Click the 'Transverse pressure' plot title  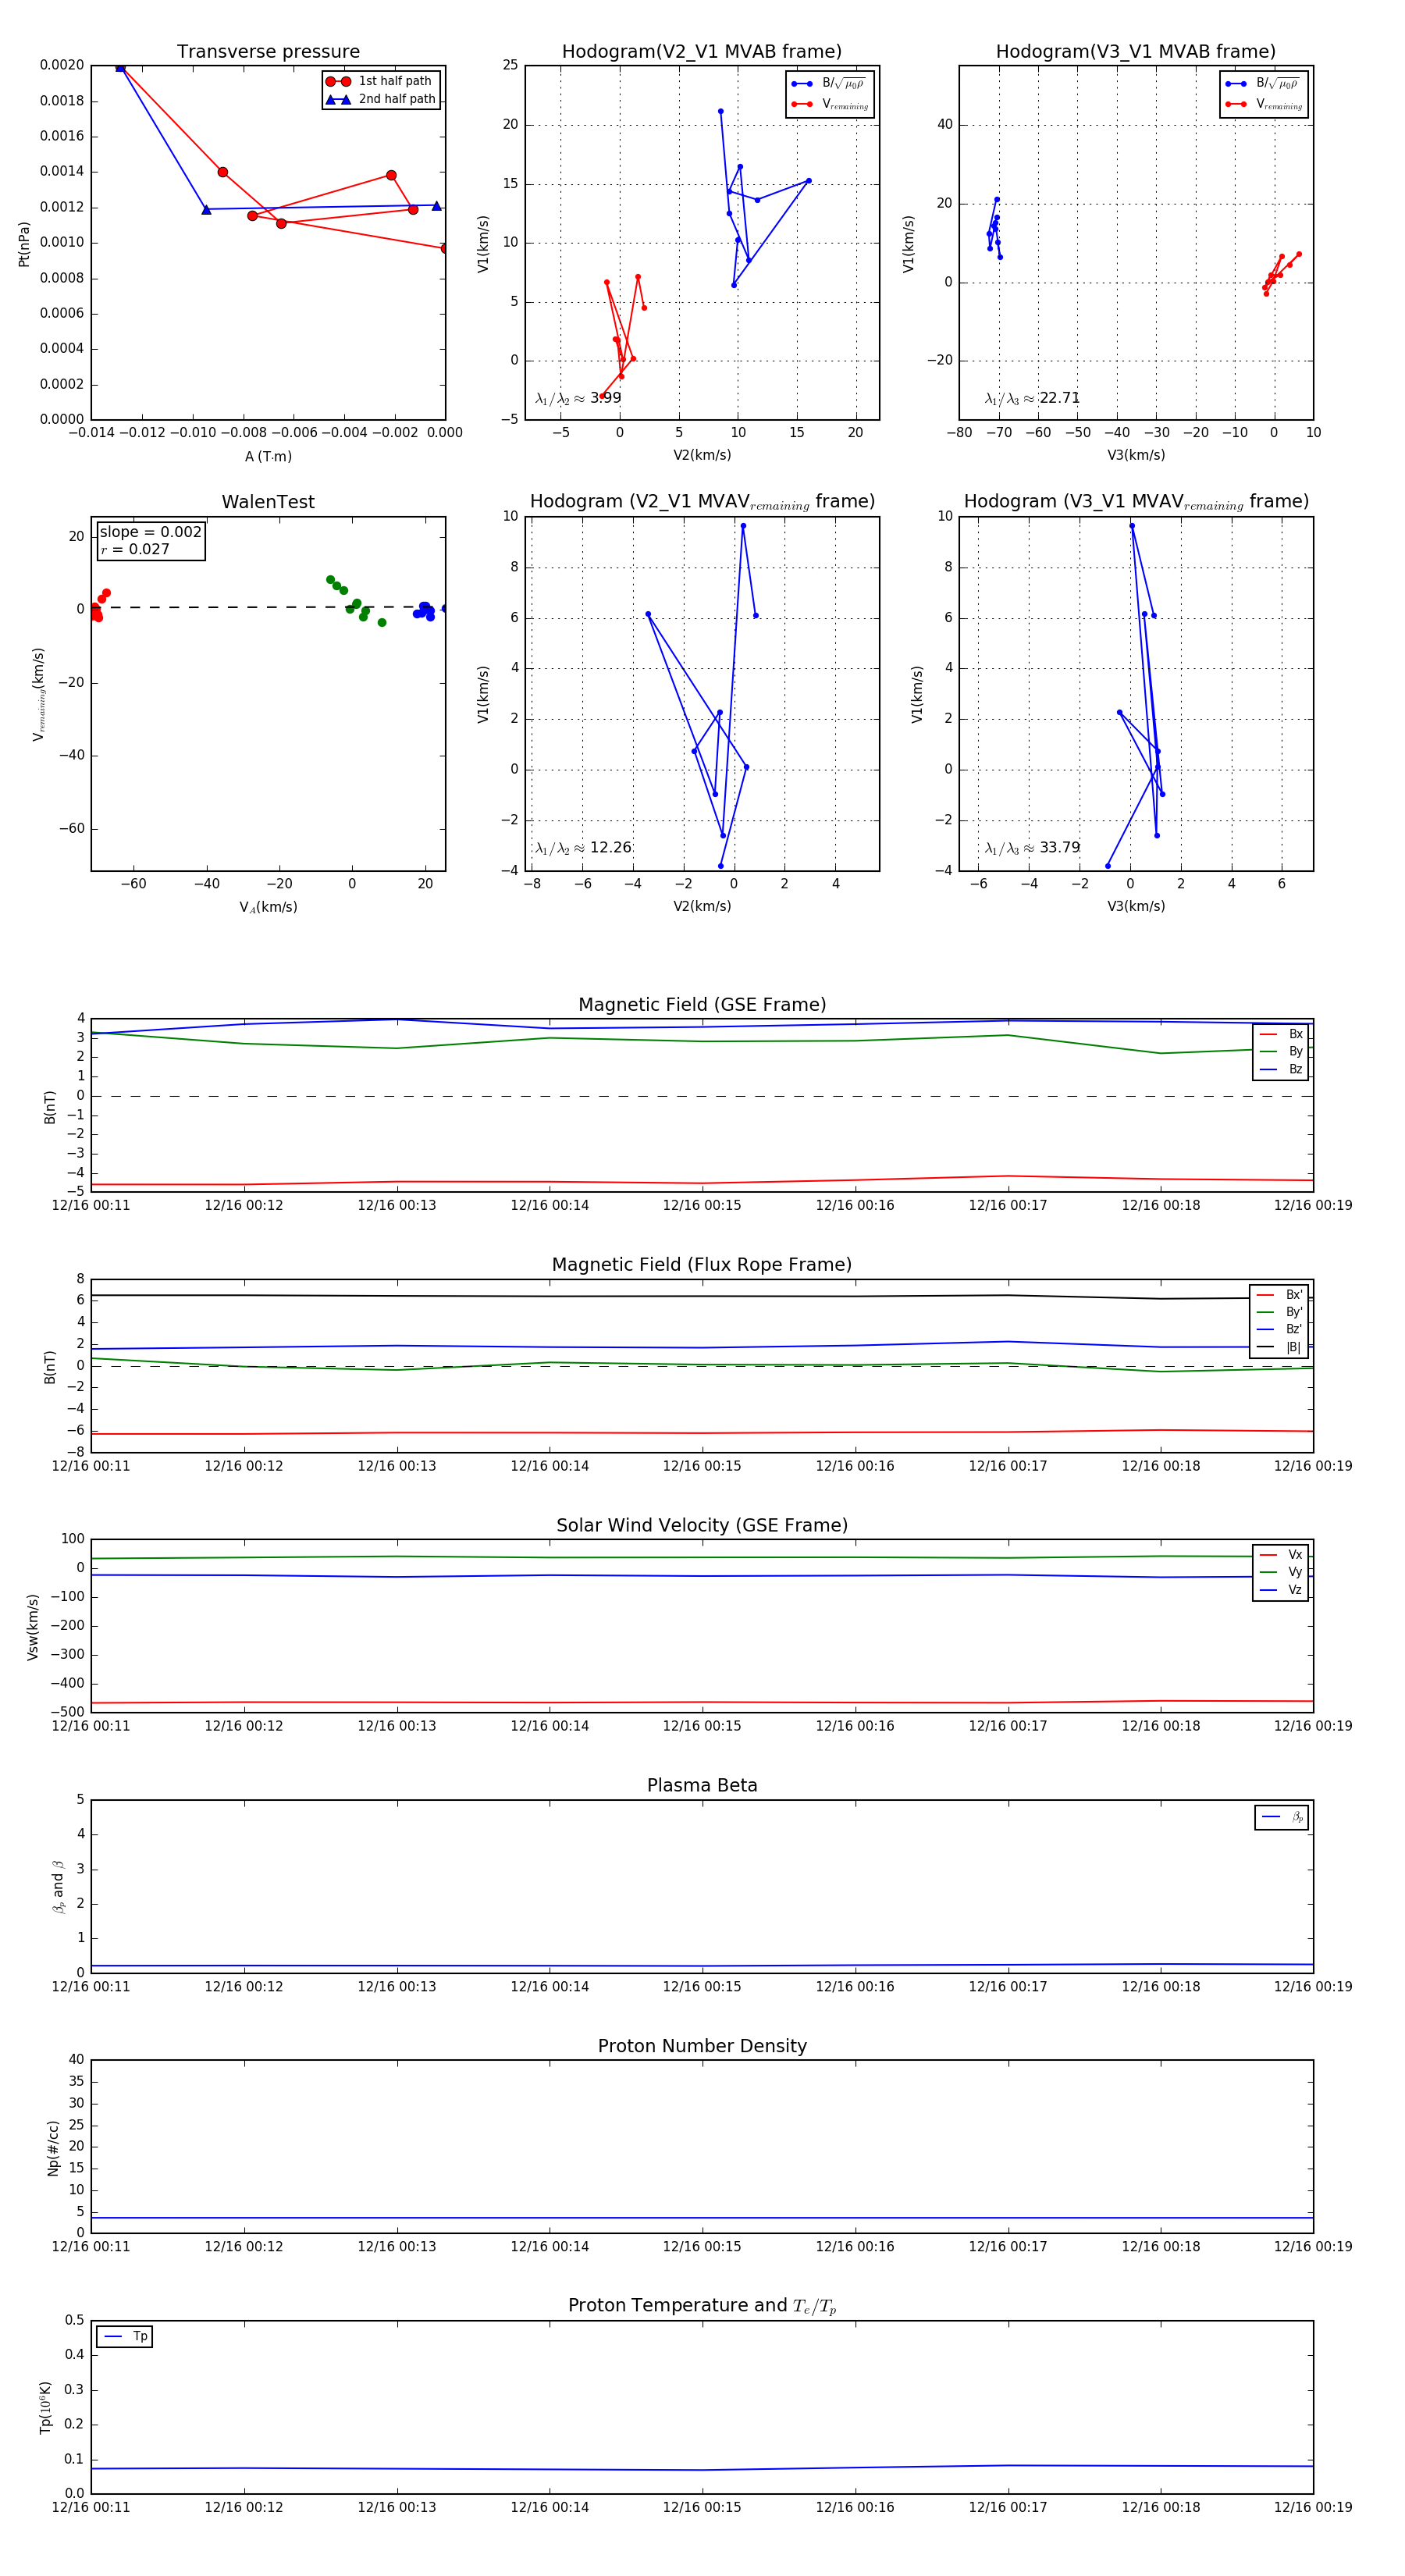pyautogui.click(x=268, y=52)
